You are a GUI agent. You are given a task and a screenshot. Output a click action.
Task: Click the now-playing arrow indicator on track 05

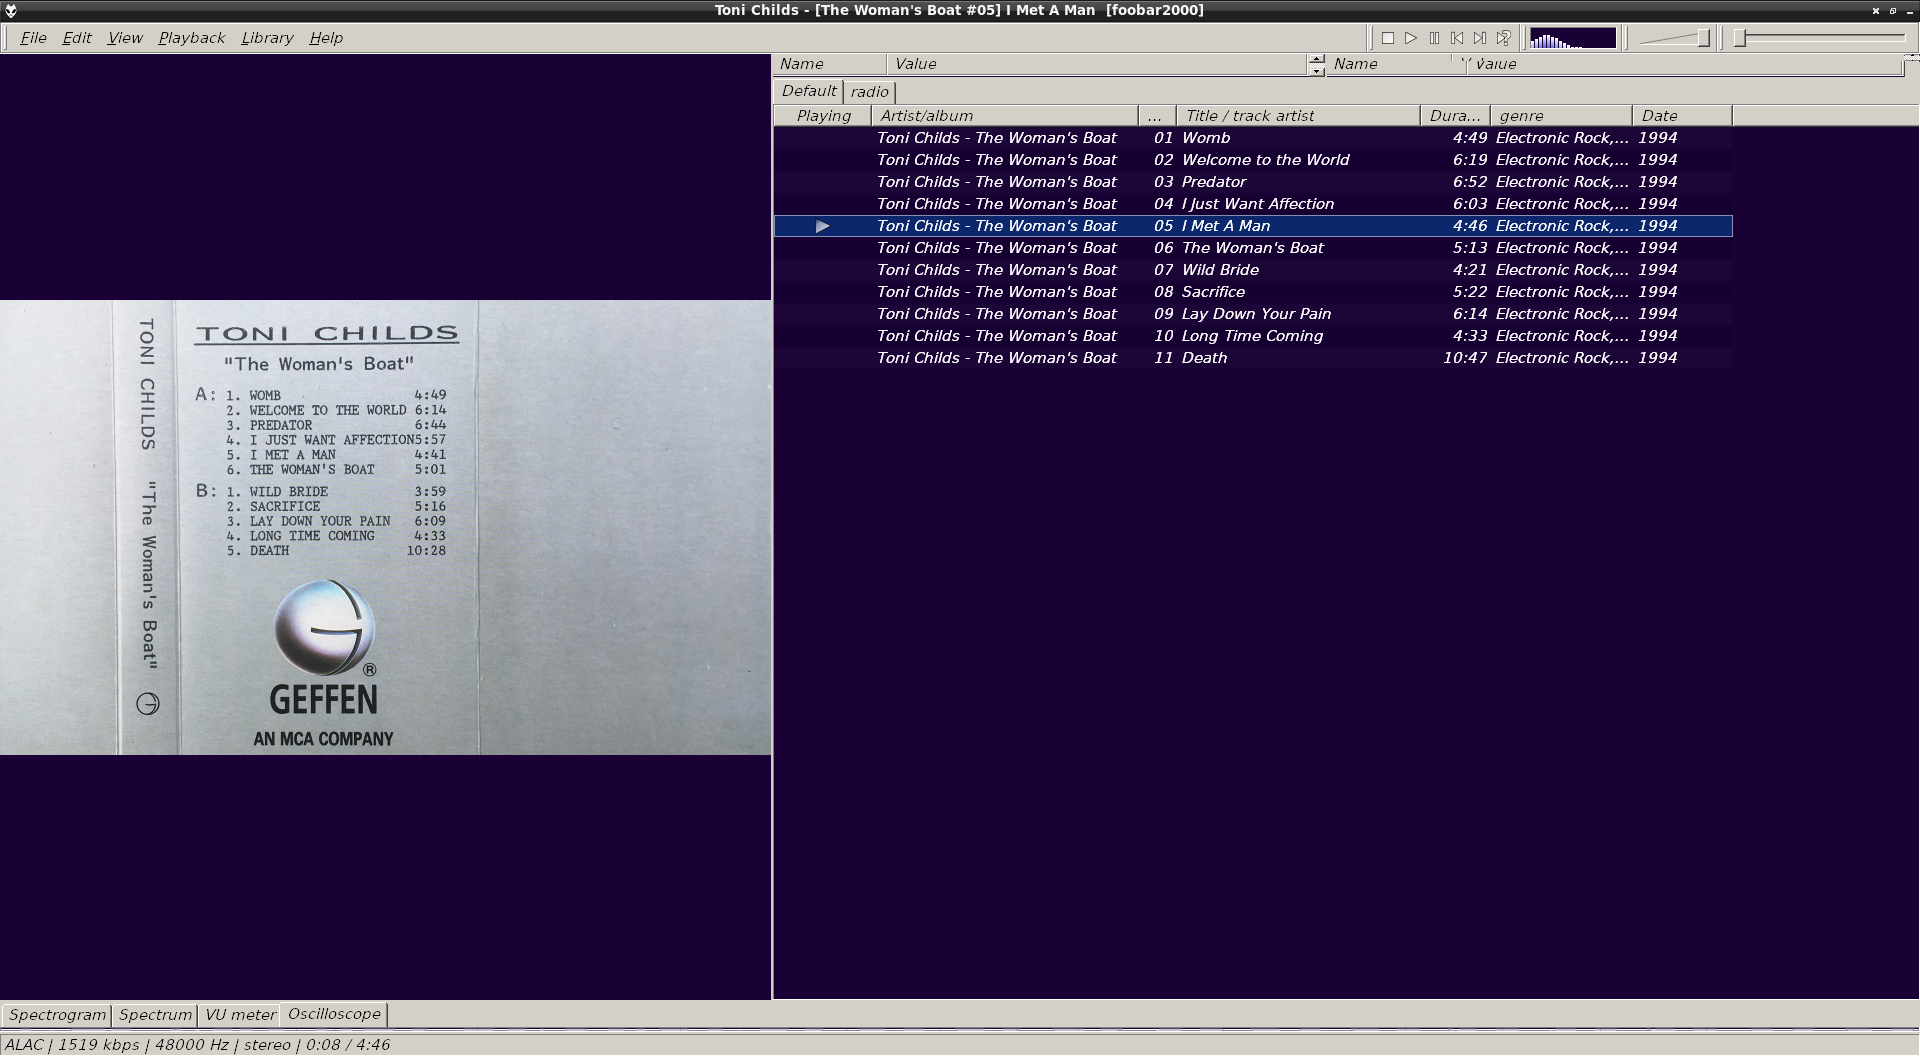tap(822, 226)
